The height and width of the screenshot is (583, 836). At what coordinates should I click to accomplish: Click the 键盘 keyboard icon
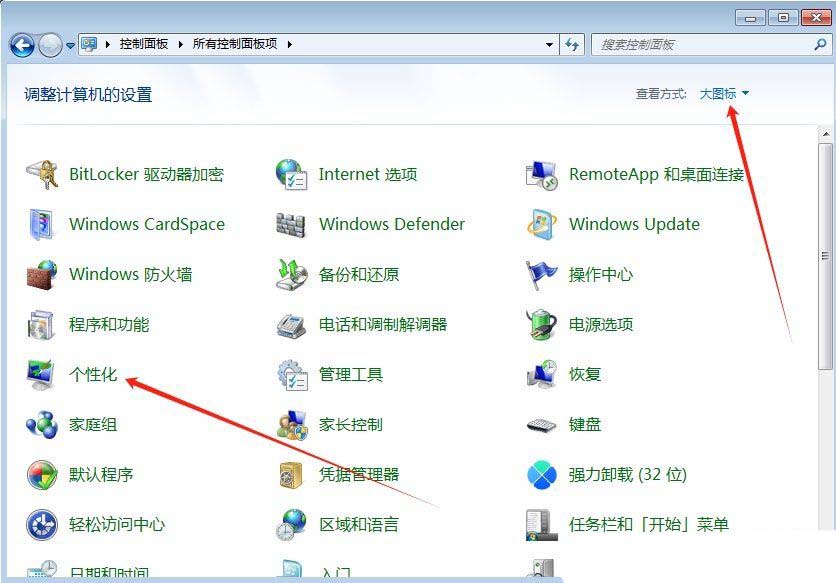[x=541, y=425]
